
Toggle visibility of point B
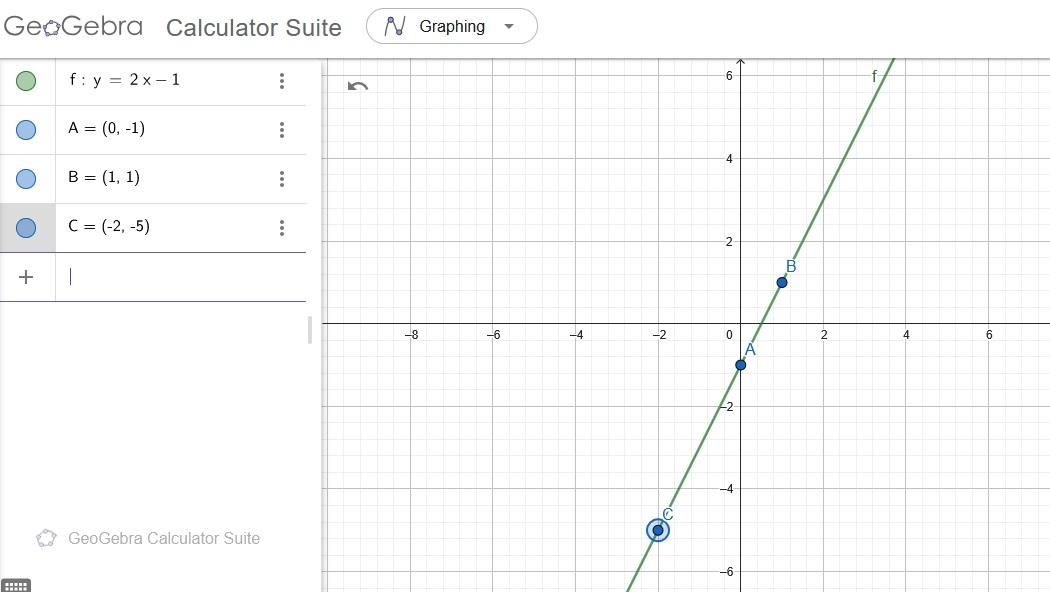pos(26,178)
